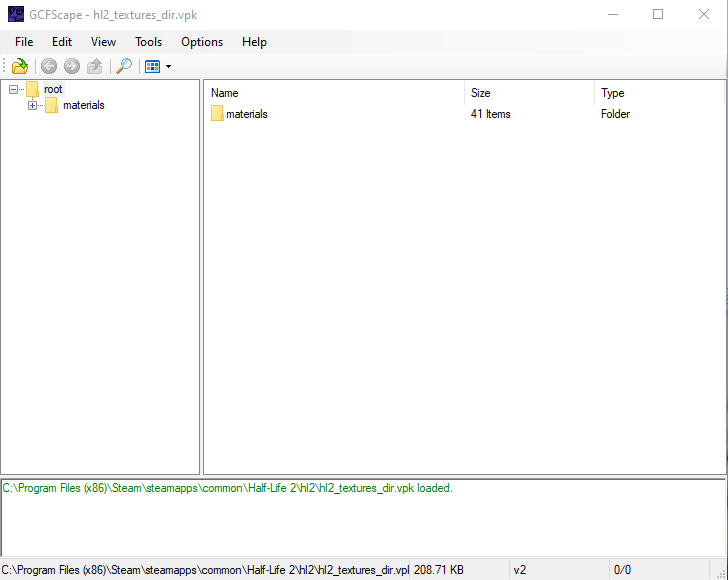Select the materials label in tree

tap(84, 105)
